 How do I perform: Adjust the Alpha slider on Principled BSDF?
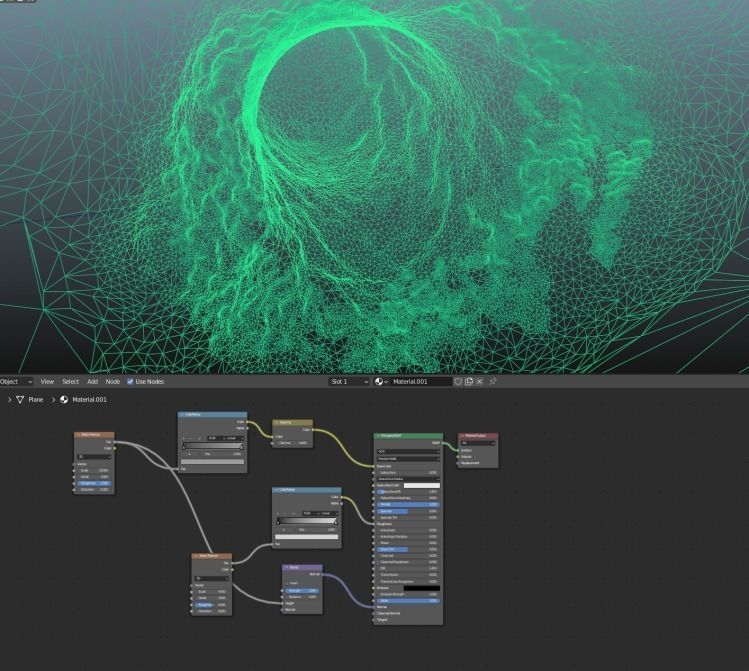408,601
